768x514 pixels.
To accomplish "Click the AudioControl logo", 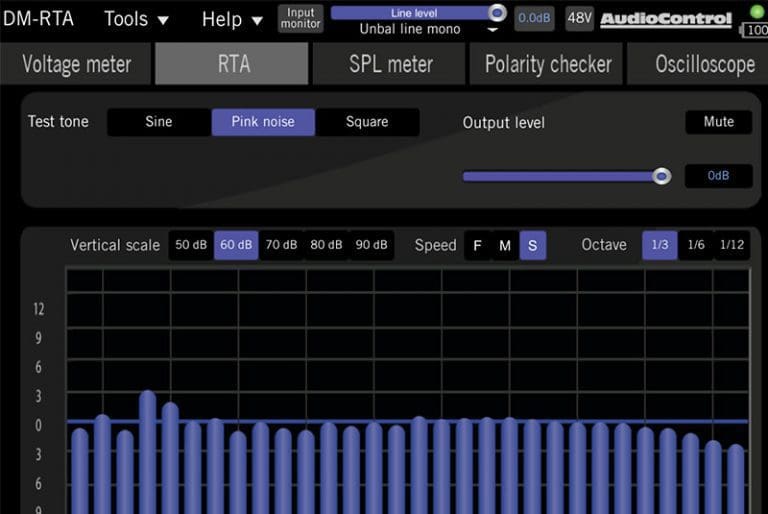I will point(667,19).
